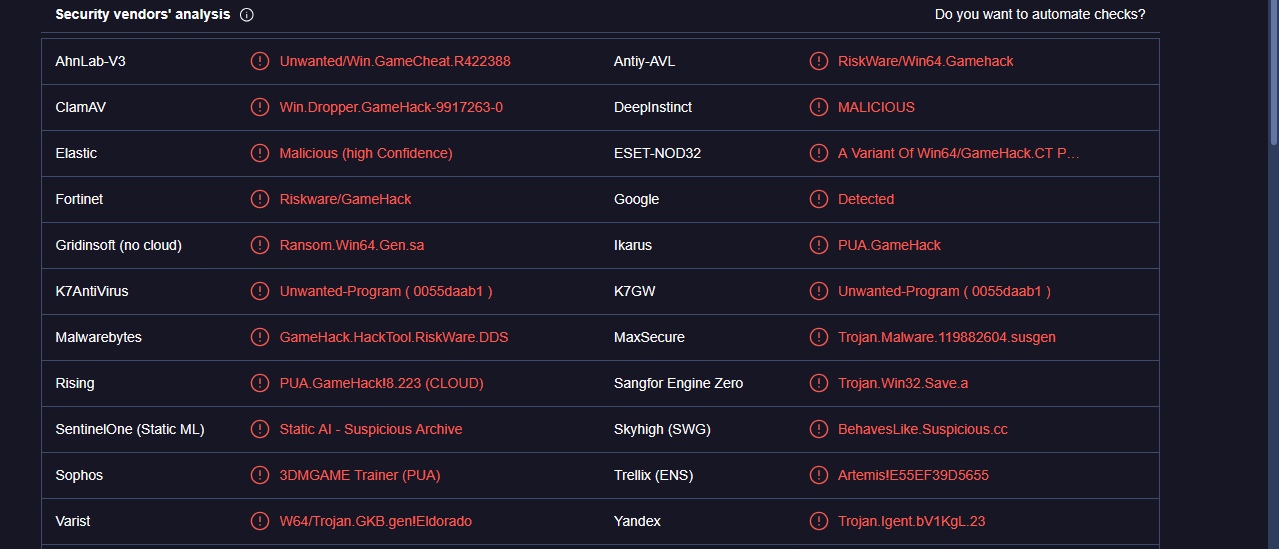Click the alert icon beside Google Detected result
Image resolution: width=1279 pixels, height=549 pixels.
819,199
